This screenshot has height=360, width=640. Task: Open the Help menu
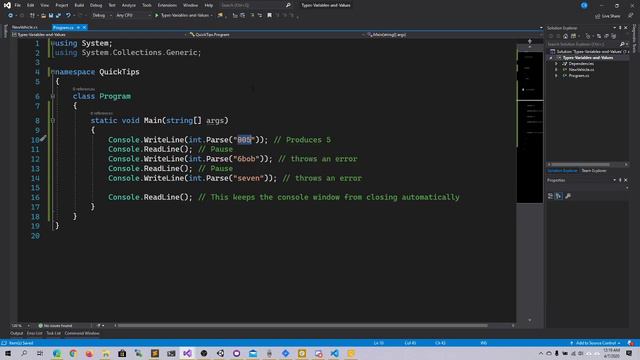(x=209, y=5)
